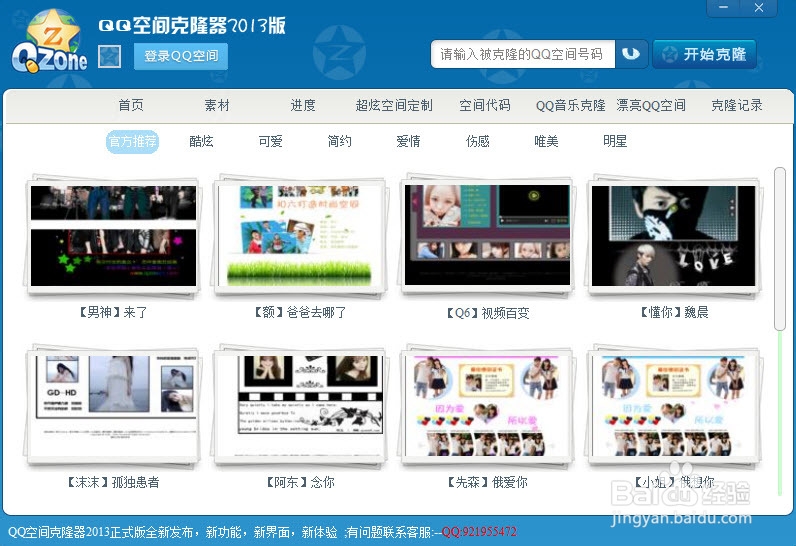This screenshot has width=796, height=546.
Task: Select the 简约 category
Action: click(339, 141)
